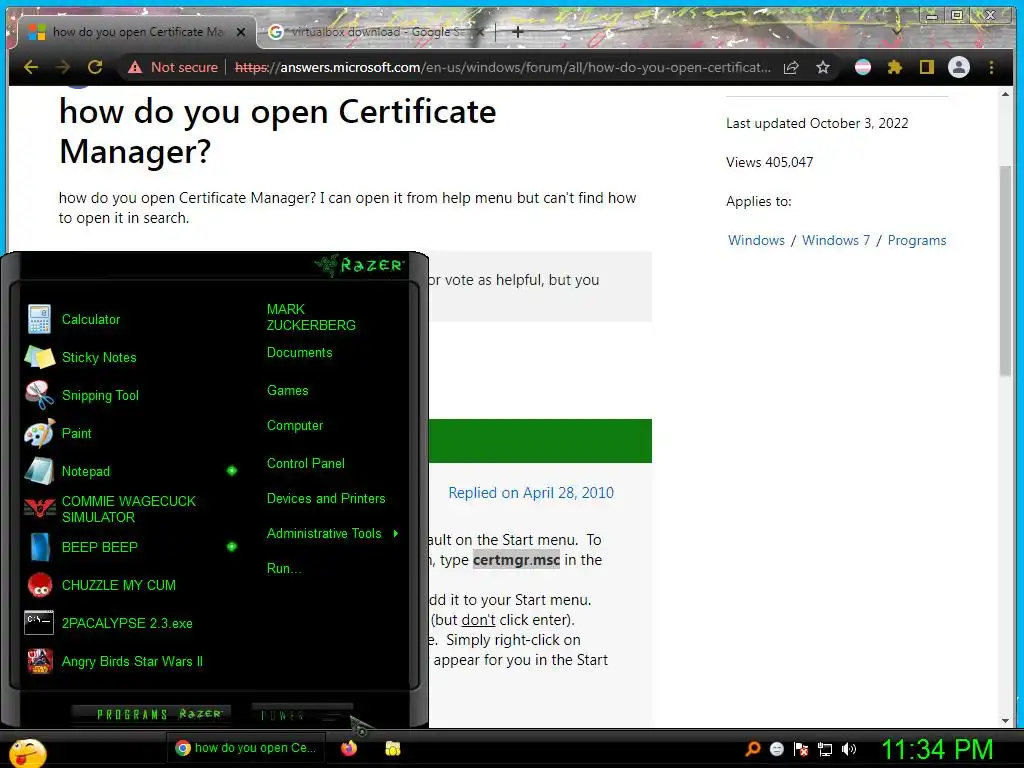Open the BEEP BEEP program entry

click(99, 547)
